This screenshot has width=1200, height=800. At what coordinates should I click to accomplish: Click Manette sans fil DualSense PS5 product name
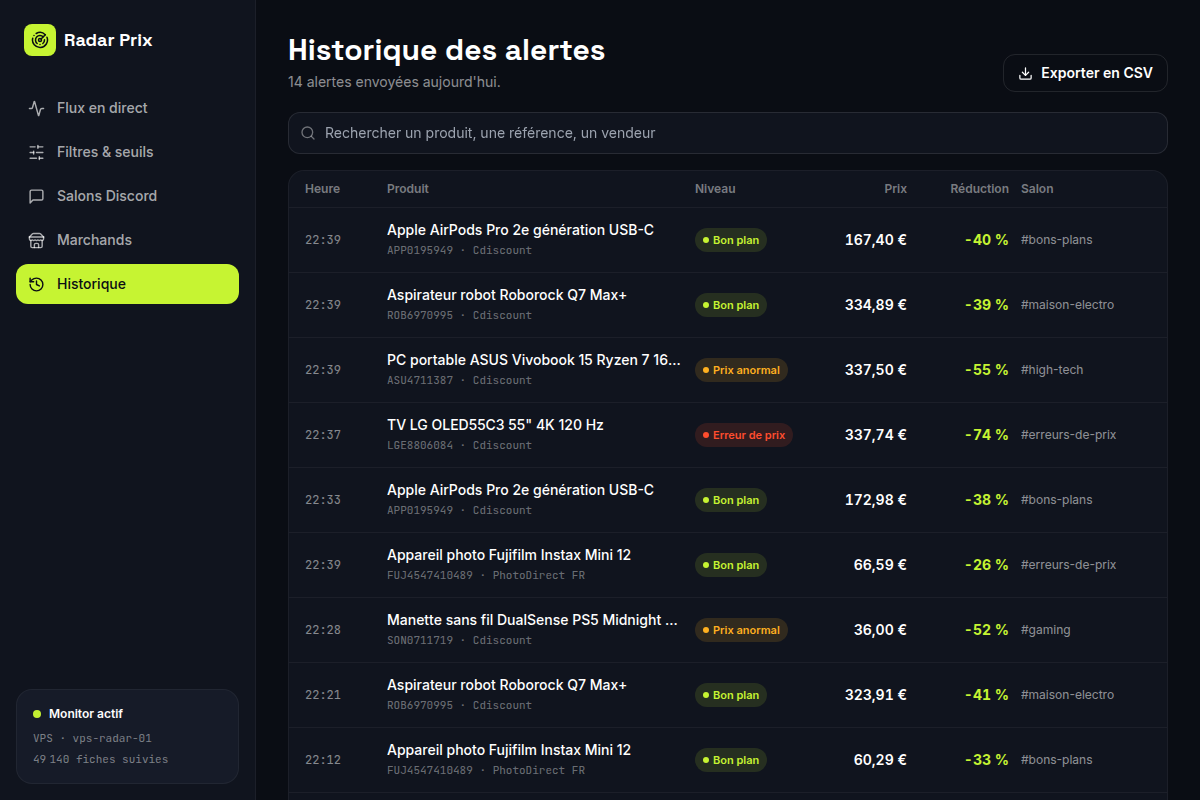coord(533,620)
